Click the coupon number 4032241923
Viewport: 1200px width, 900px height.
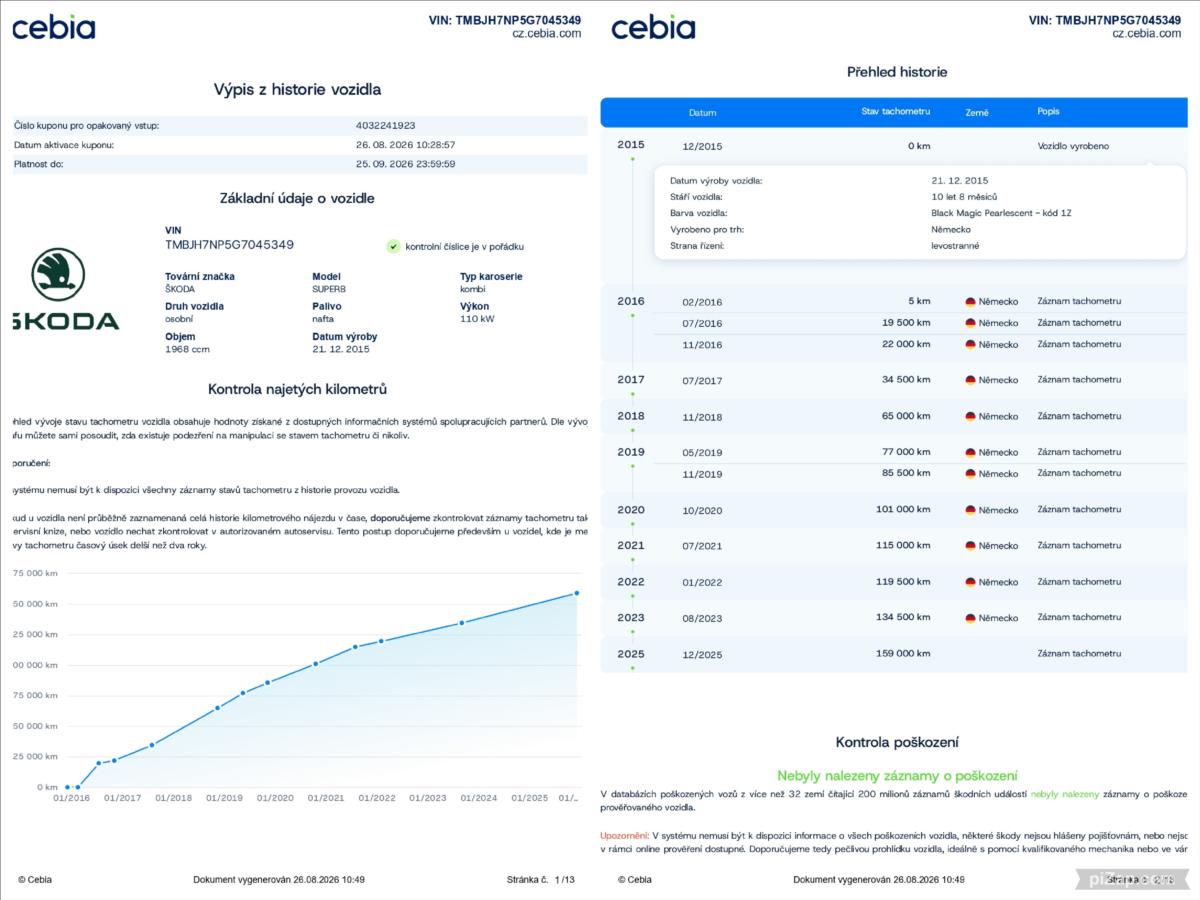coord(385,126)
